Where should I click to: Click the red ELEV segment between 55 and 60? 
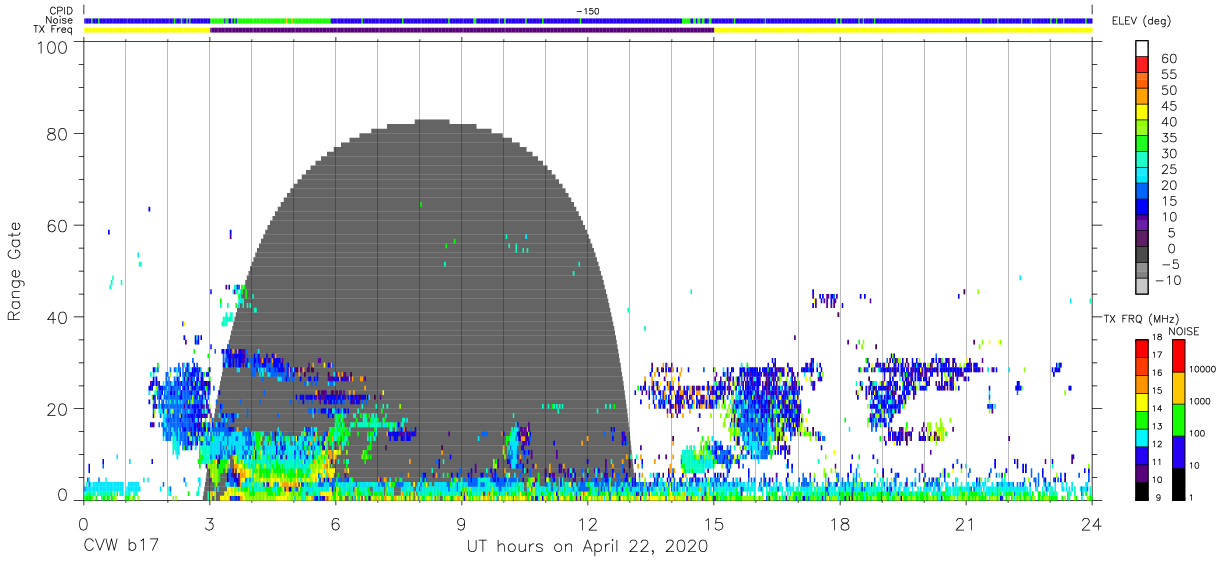(1141, 64)
